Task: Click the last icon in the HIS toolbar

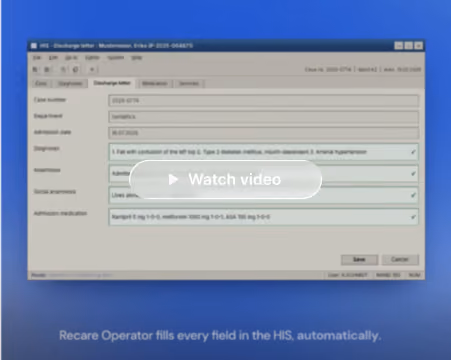Action: (x=92, y=70)
